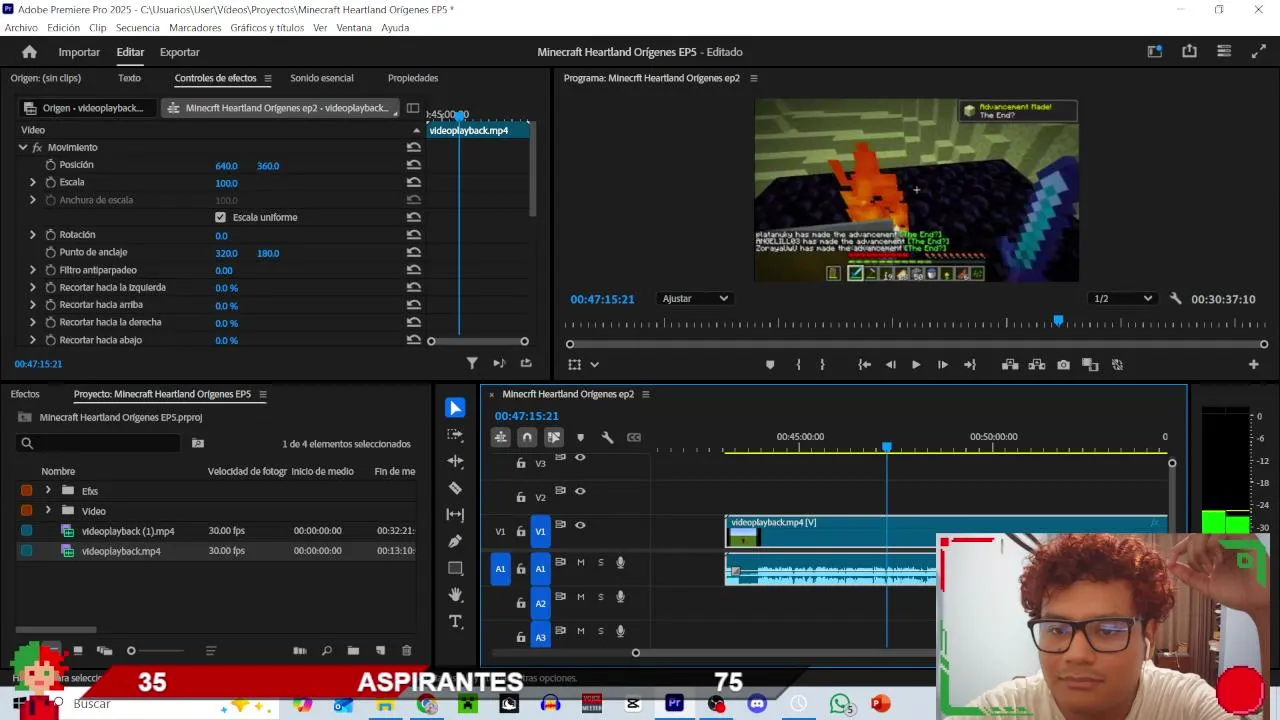The height and width of the screenshot is (720, 1280).
Task: Toggle Snap in timeline
Action: 527,437
